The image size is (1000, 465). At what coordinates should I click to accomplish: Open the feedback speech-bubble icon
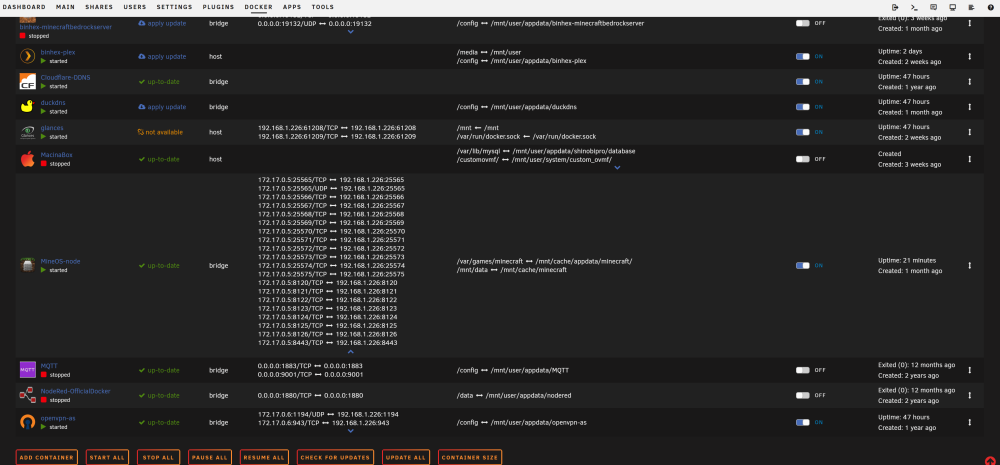pyautogui.click(x=933, y=7)
